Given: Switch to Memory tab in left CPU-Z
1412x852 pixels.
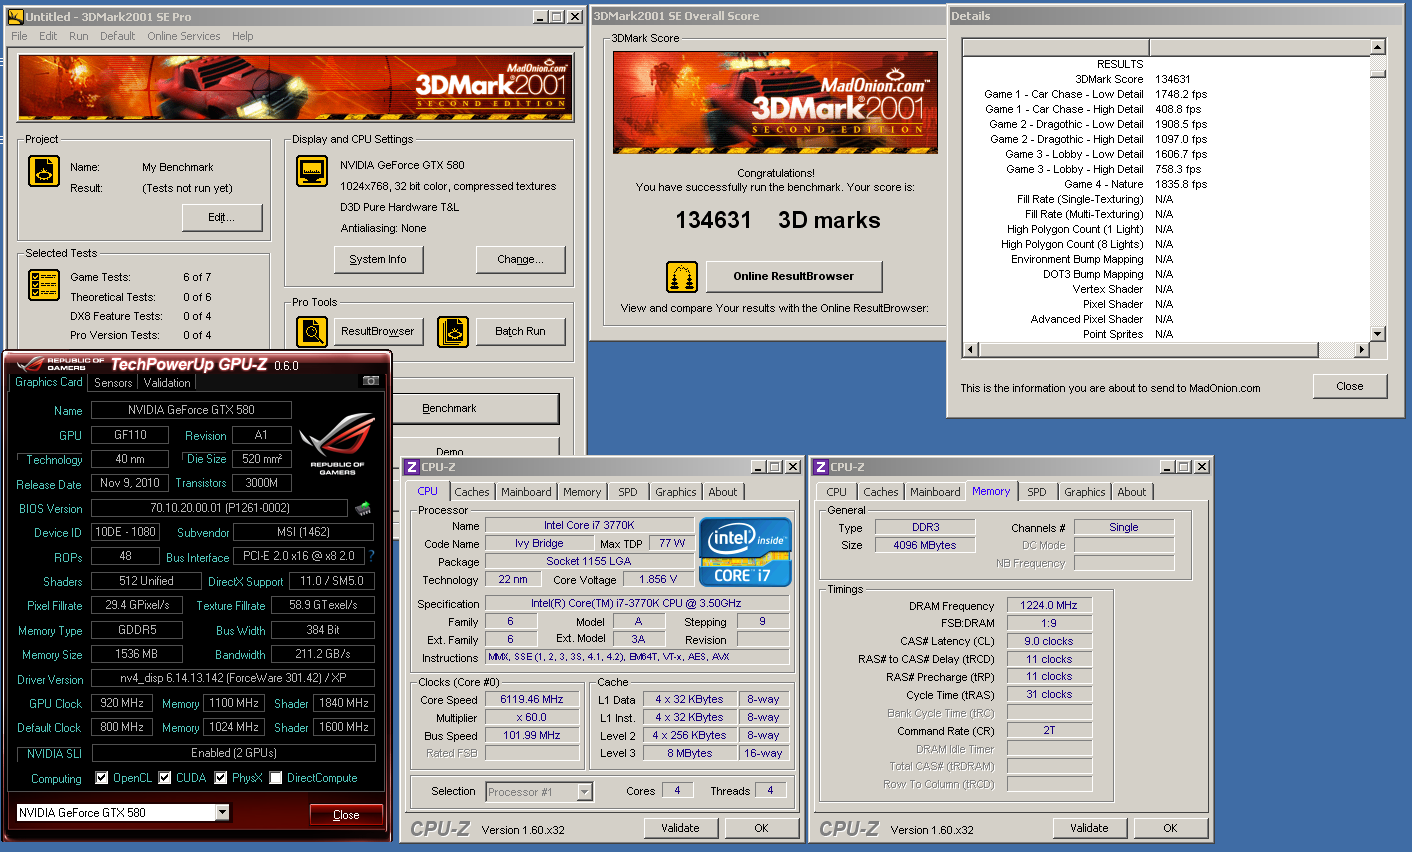Looking at the screenshot, I should pos(582,492).
